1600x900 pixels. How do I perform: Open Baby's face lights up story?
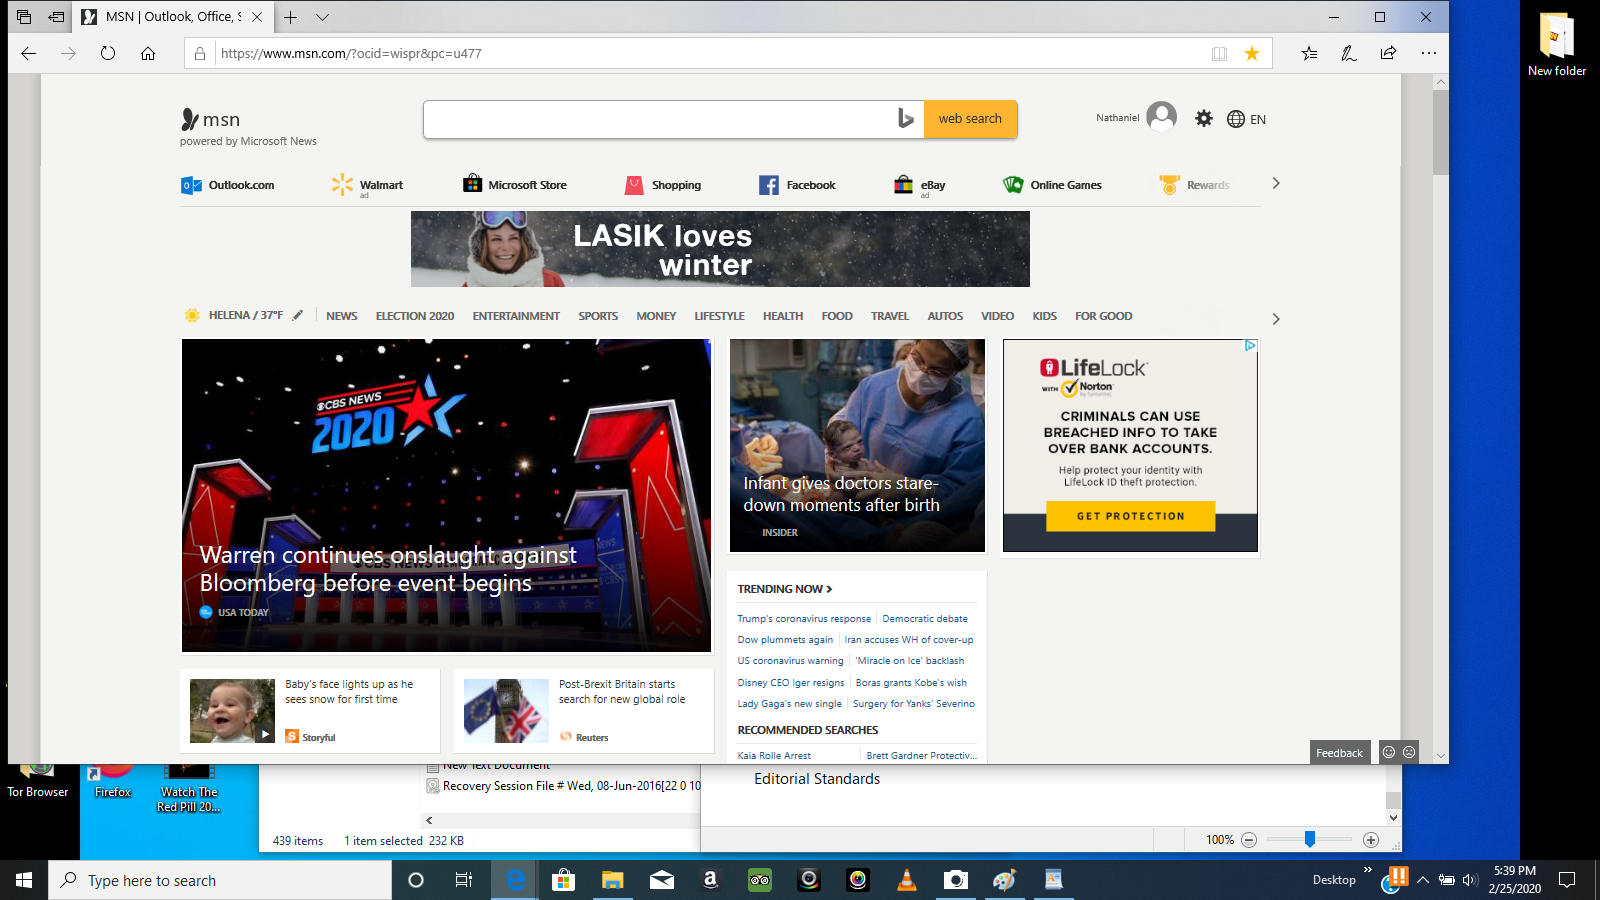click(310, 711)
